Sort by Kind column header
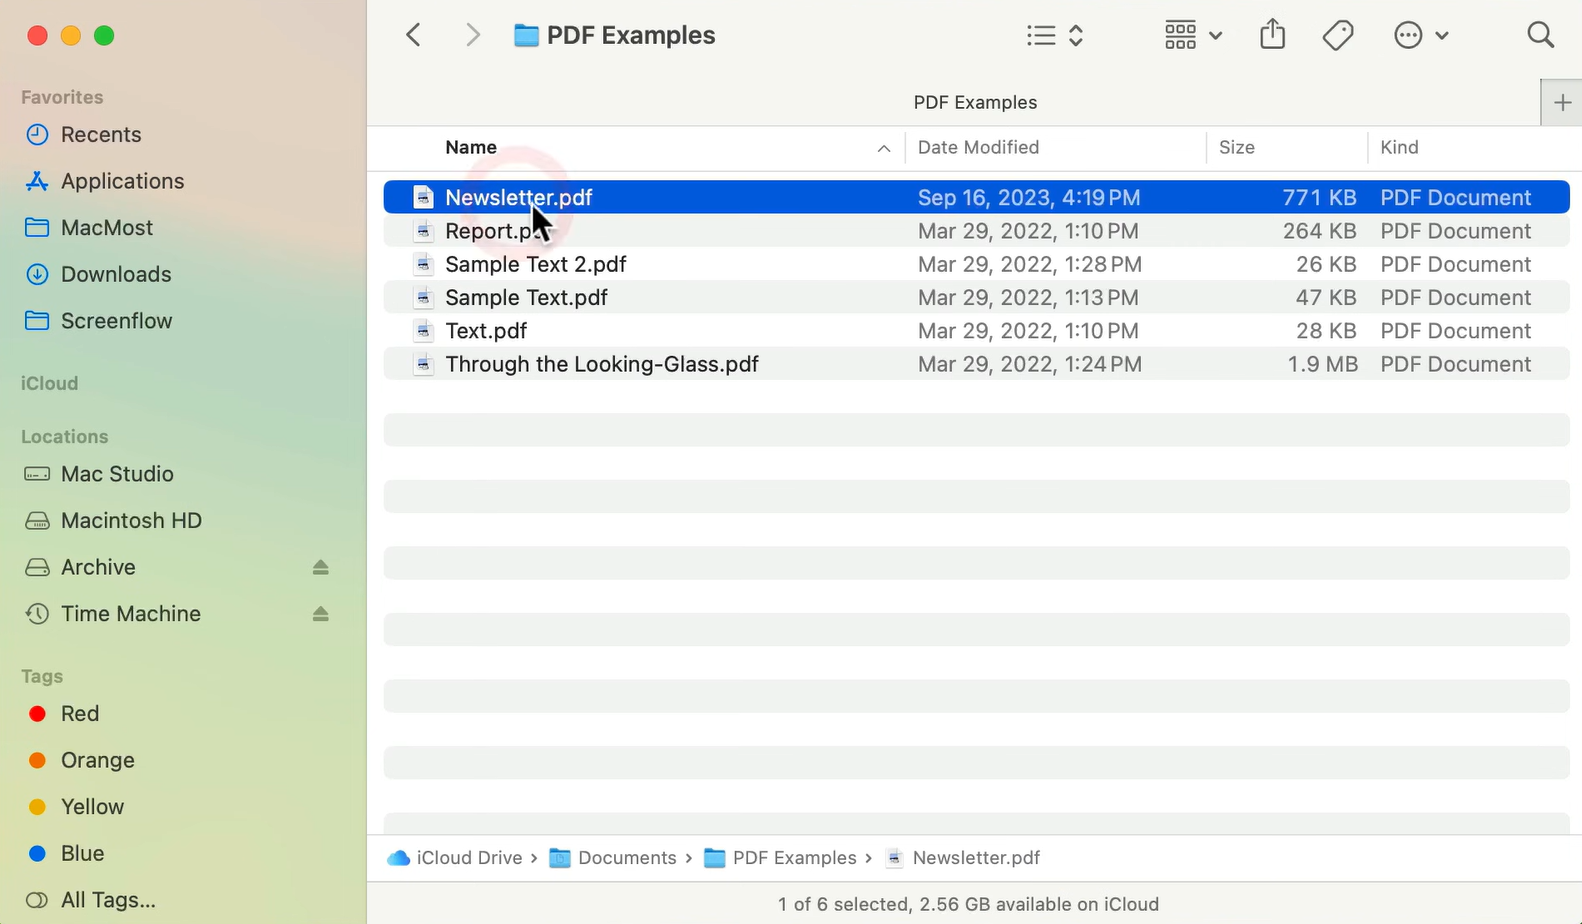Image resolution: width=1582 pixels, height=924 pixels. click(x=1399, y=147)
